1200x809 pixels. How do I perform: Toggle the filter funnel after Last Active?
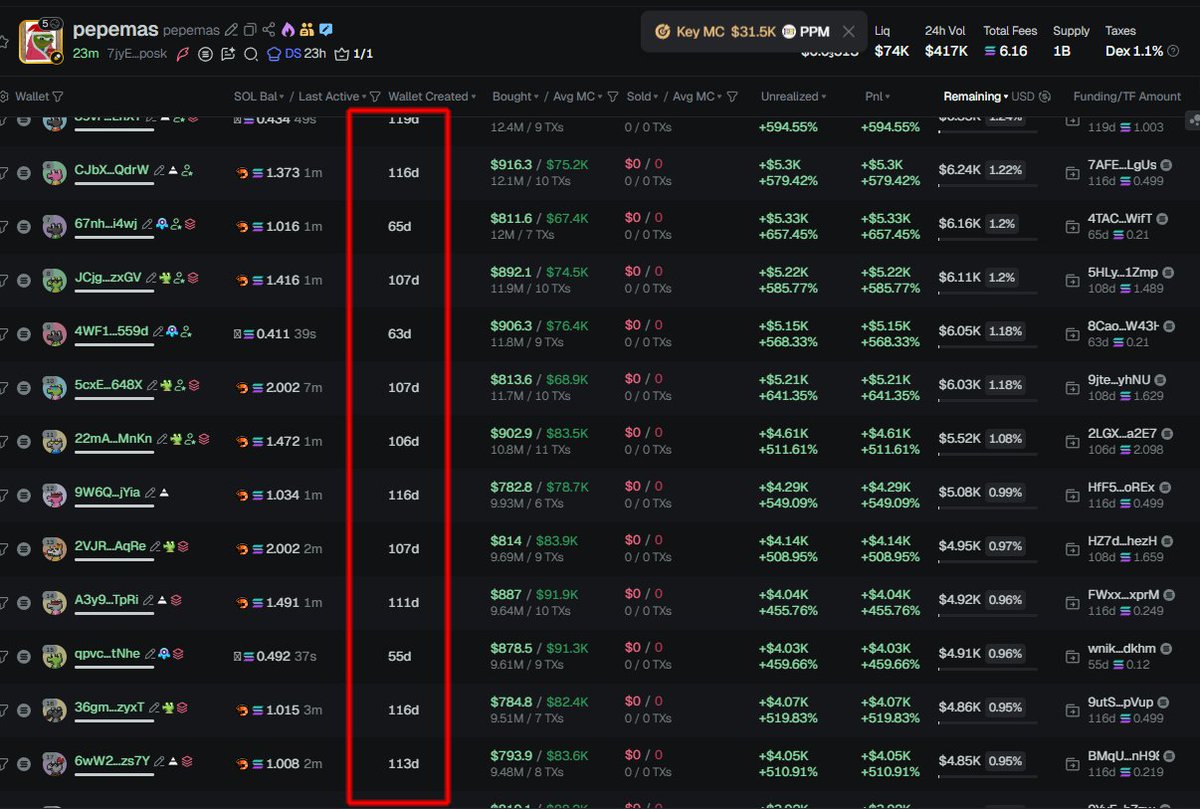pos(375,97)
